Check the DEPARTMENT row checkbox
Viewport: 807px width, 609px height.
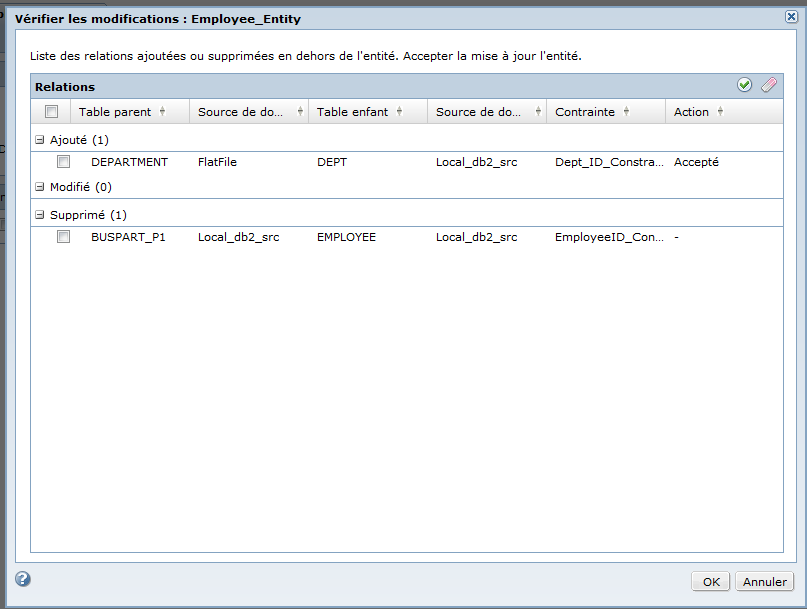(63, 161)
